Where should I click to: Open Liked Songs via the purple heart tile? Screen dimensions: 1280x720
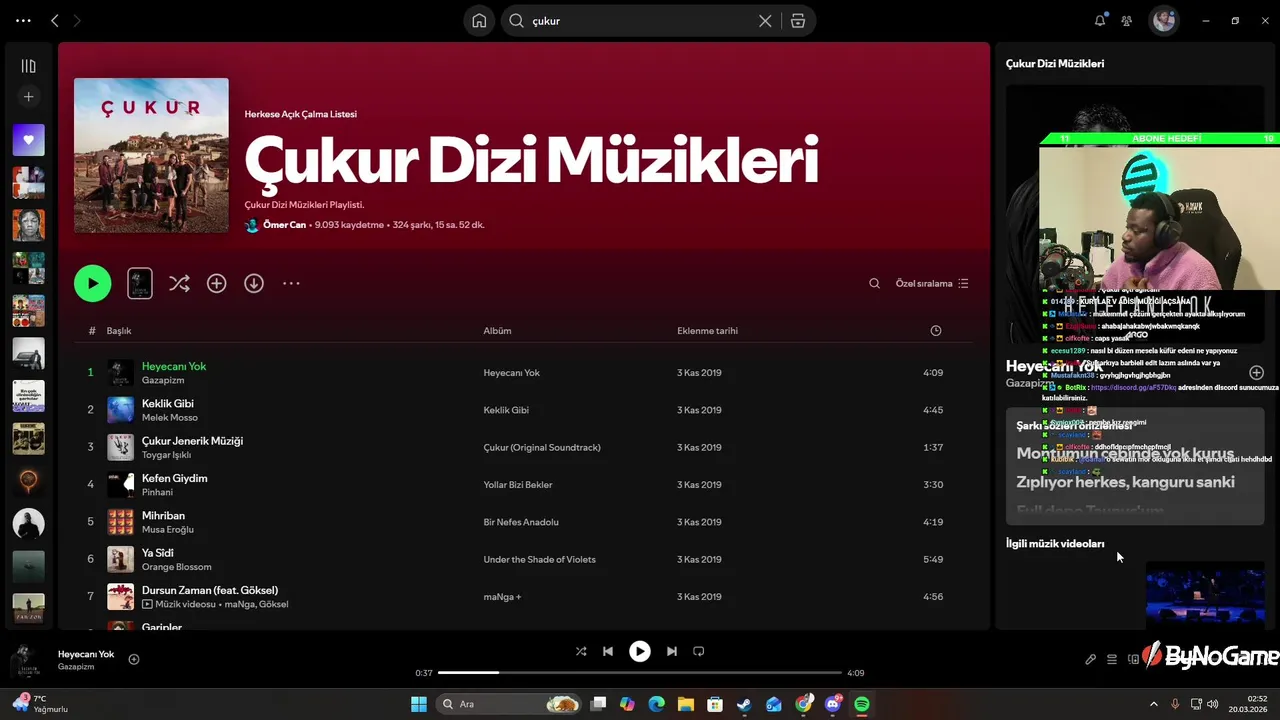[28, 140]
